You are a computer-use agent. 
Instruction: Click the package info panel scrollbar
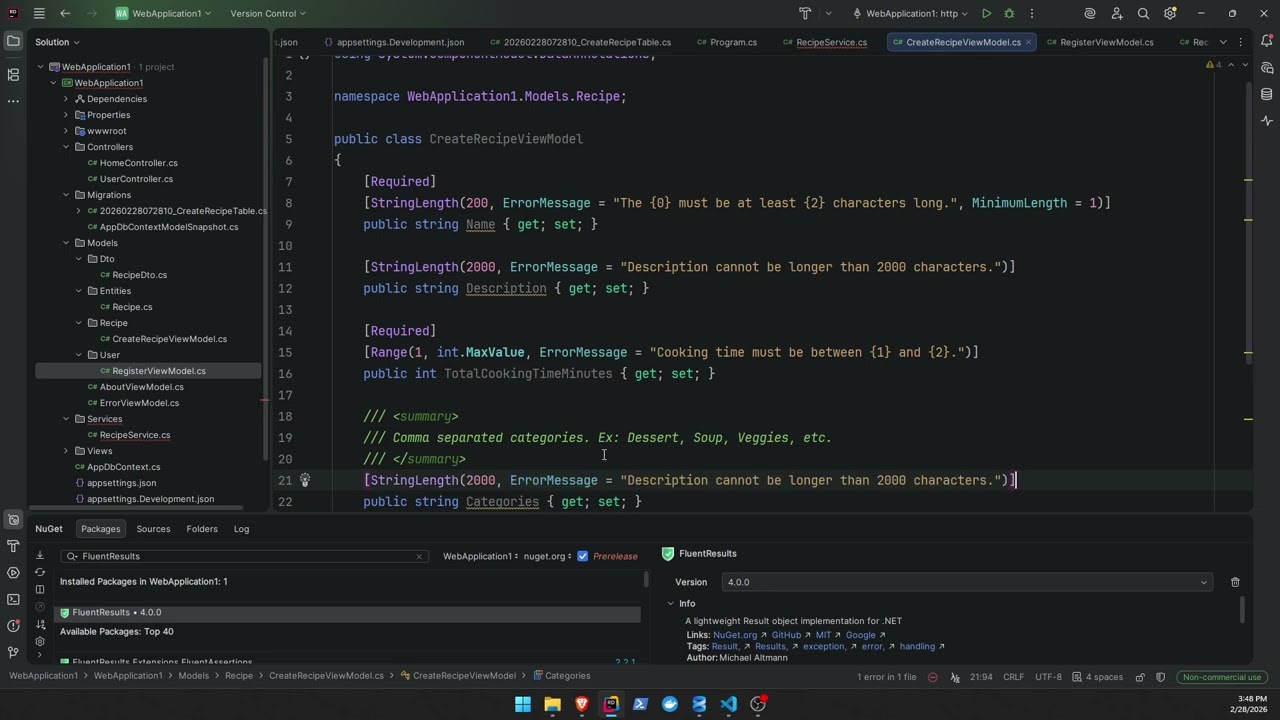1243,608
